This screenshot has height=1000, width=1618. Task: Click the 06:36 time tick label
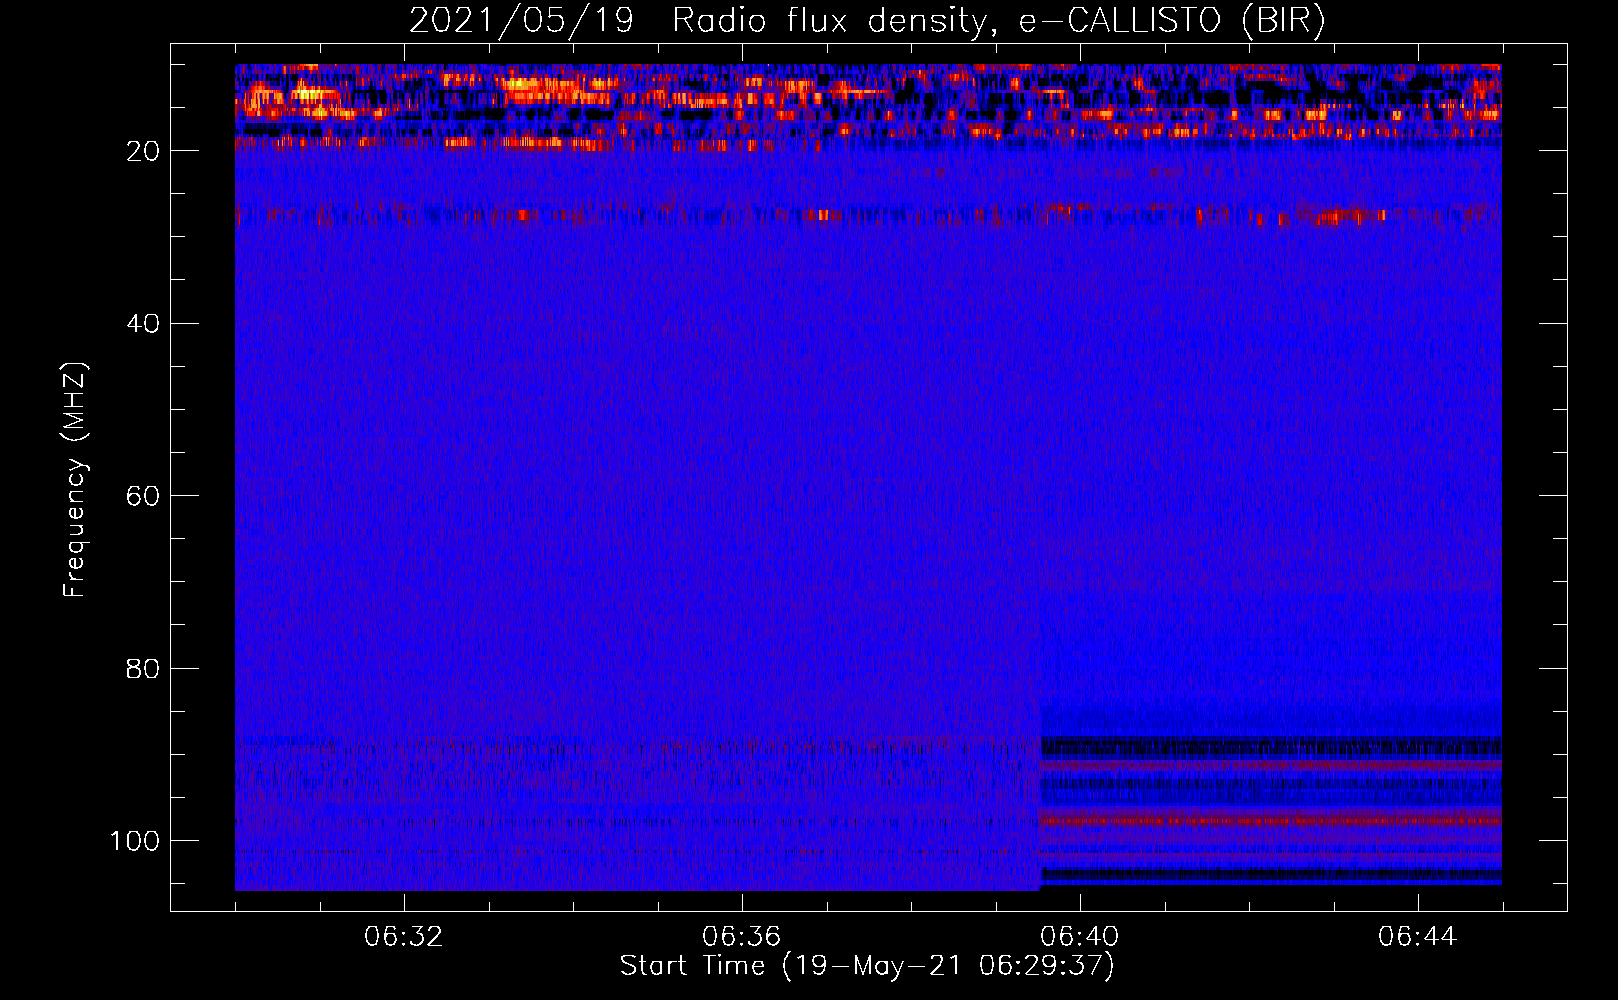742,937
